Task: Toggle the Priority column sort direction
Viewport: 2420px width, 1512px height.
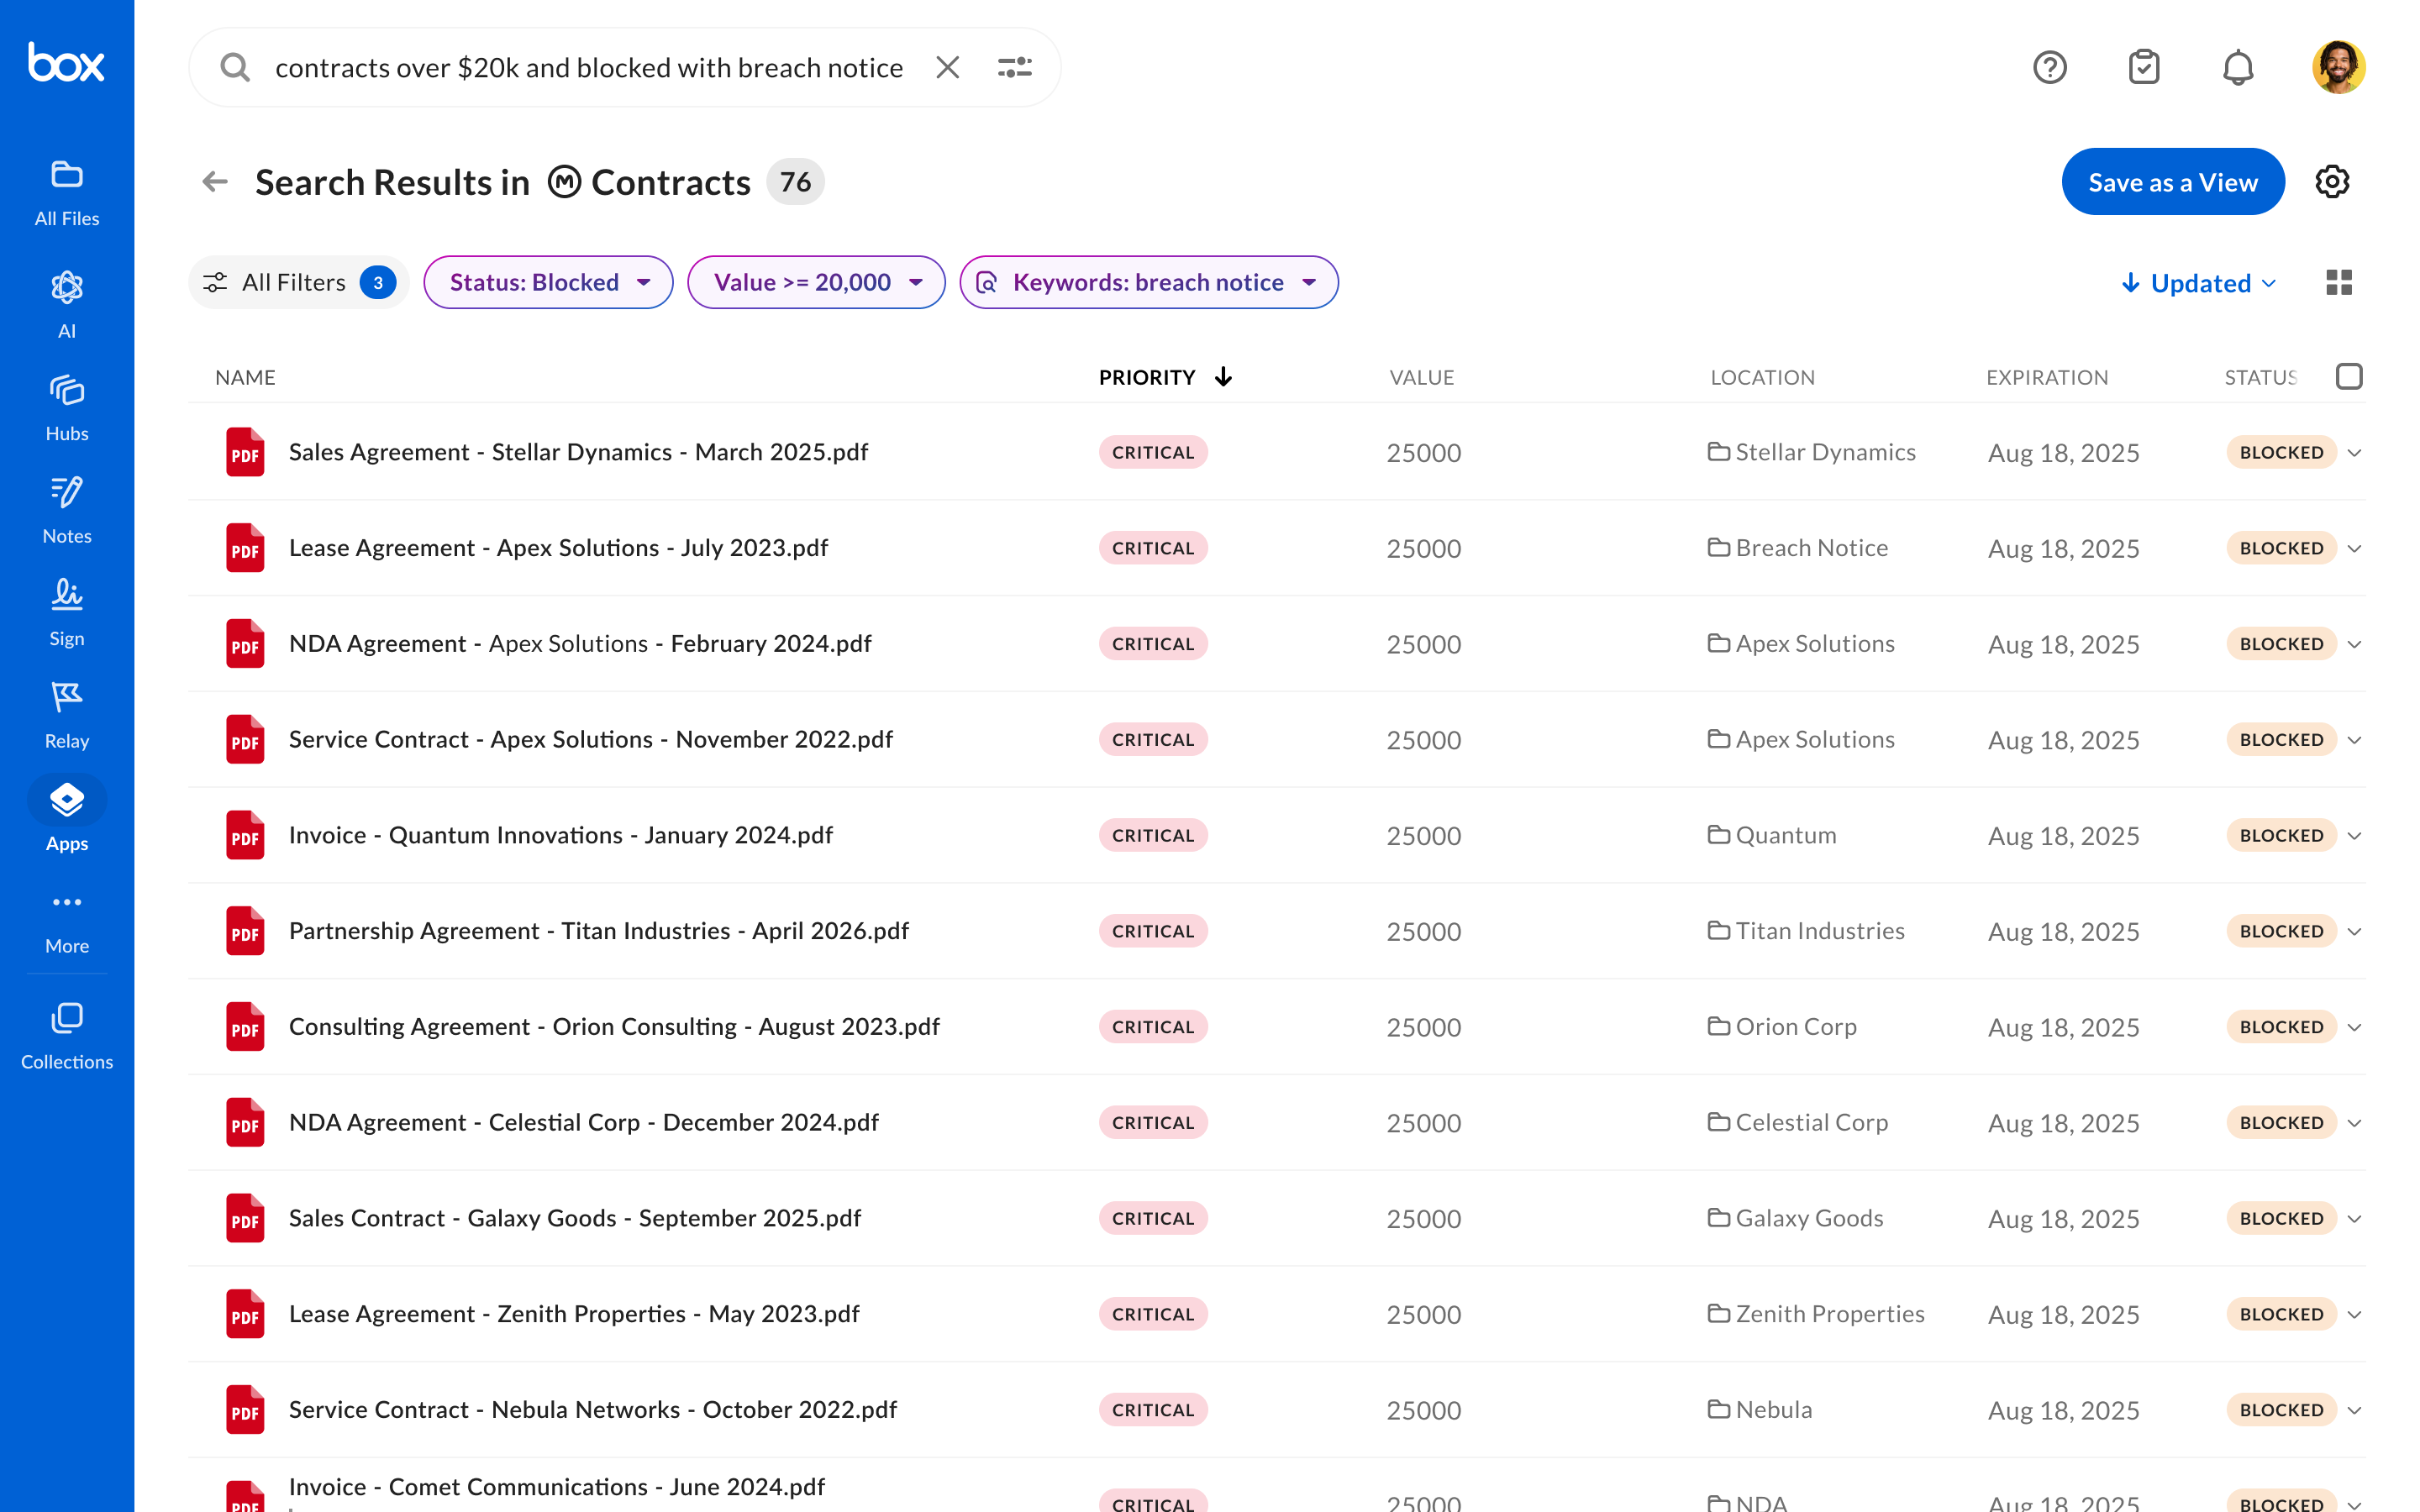Action: 1223,376
